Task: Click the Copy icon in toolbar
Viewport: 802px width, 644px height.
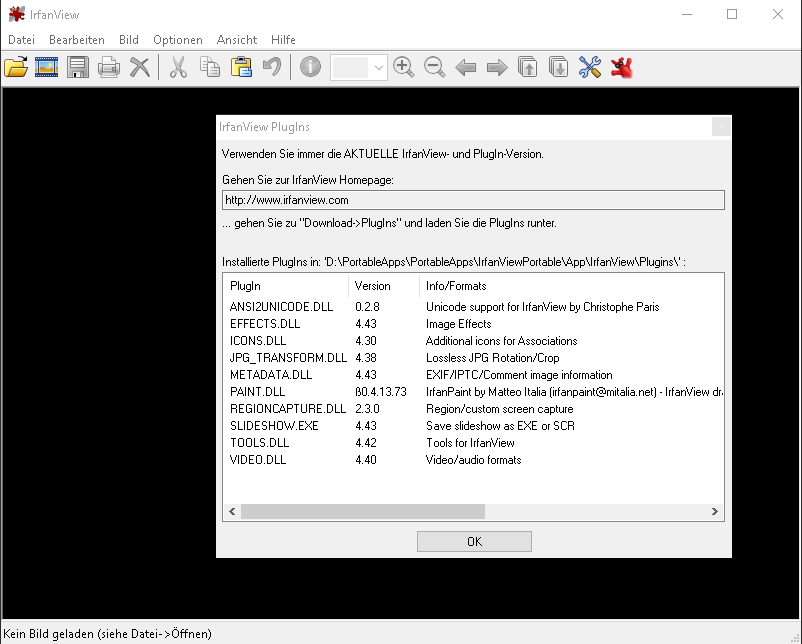Action: tap(210, 68)
